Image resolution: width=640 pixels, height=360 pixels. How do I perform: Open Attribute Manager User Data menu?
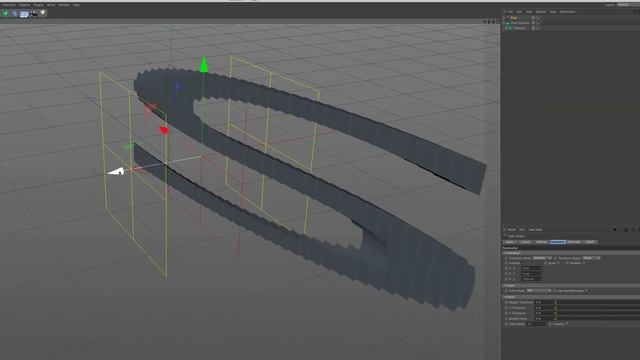535,230
